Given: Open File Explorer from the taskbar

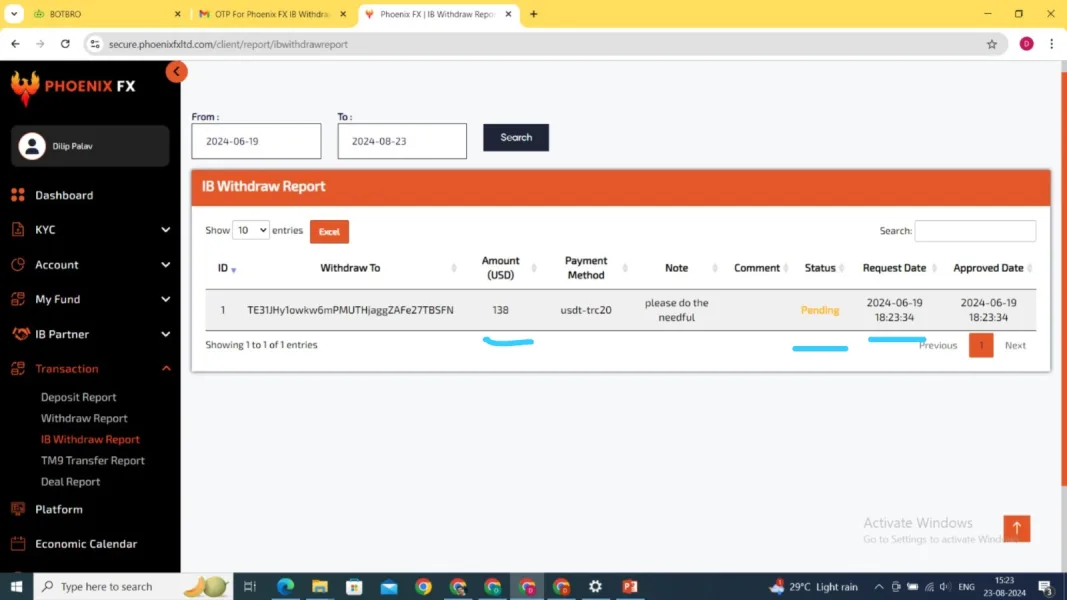Looking at the screenshot, I should click(x=320, y=586).
